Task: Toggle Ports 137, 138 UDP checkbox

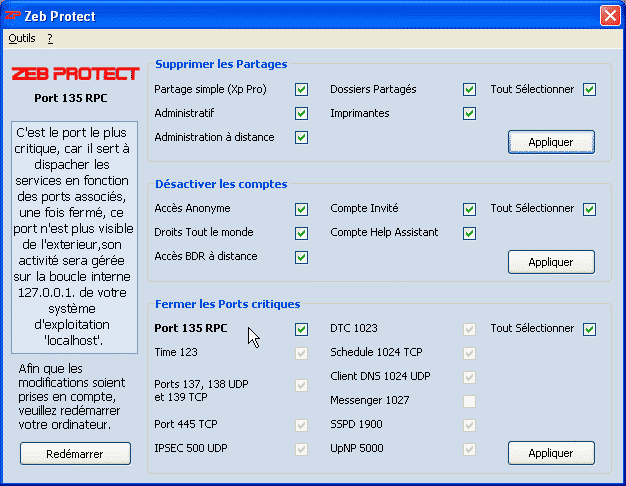Action: point(301,385)
